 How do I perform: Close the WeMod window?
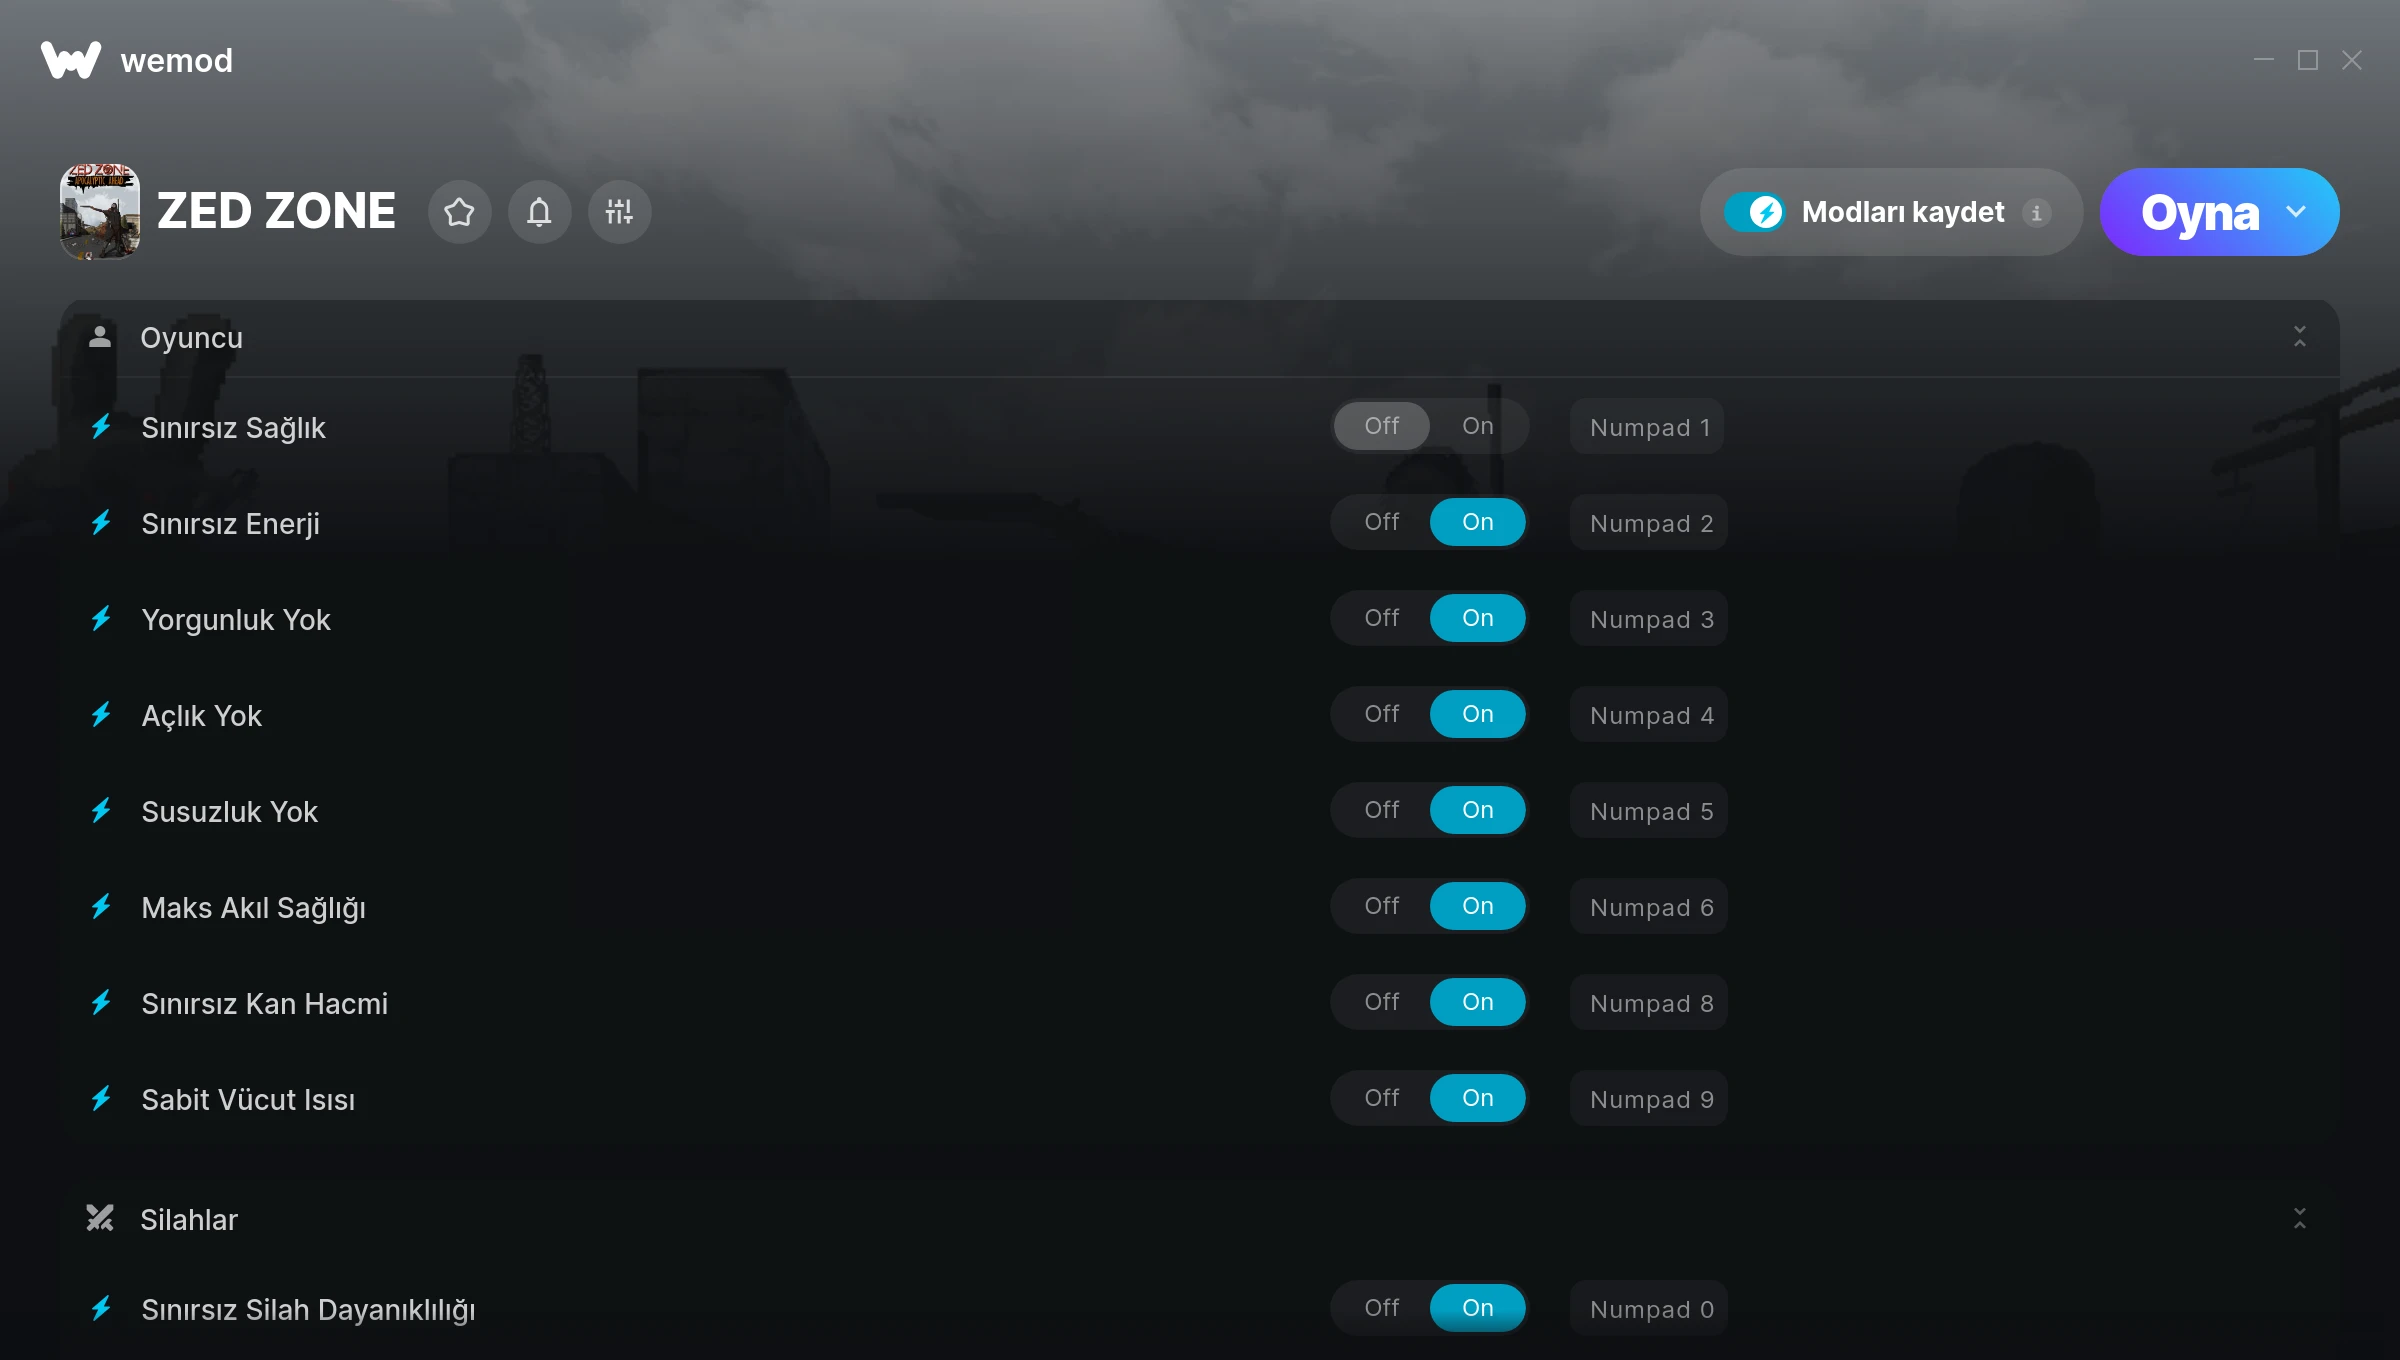[x=2352, y=60]
